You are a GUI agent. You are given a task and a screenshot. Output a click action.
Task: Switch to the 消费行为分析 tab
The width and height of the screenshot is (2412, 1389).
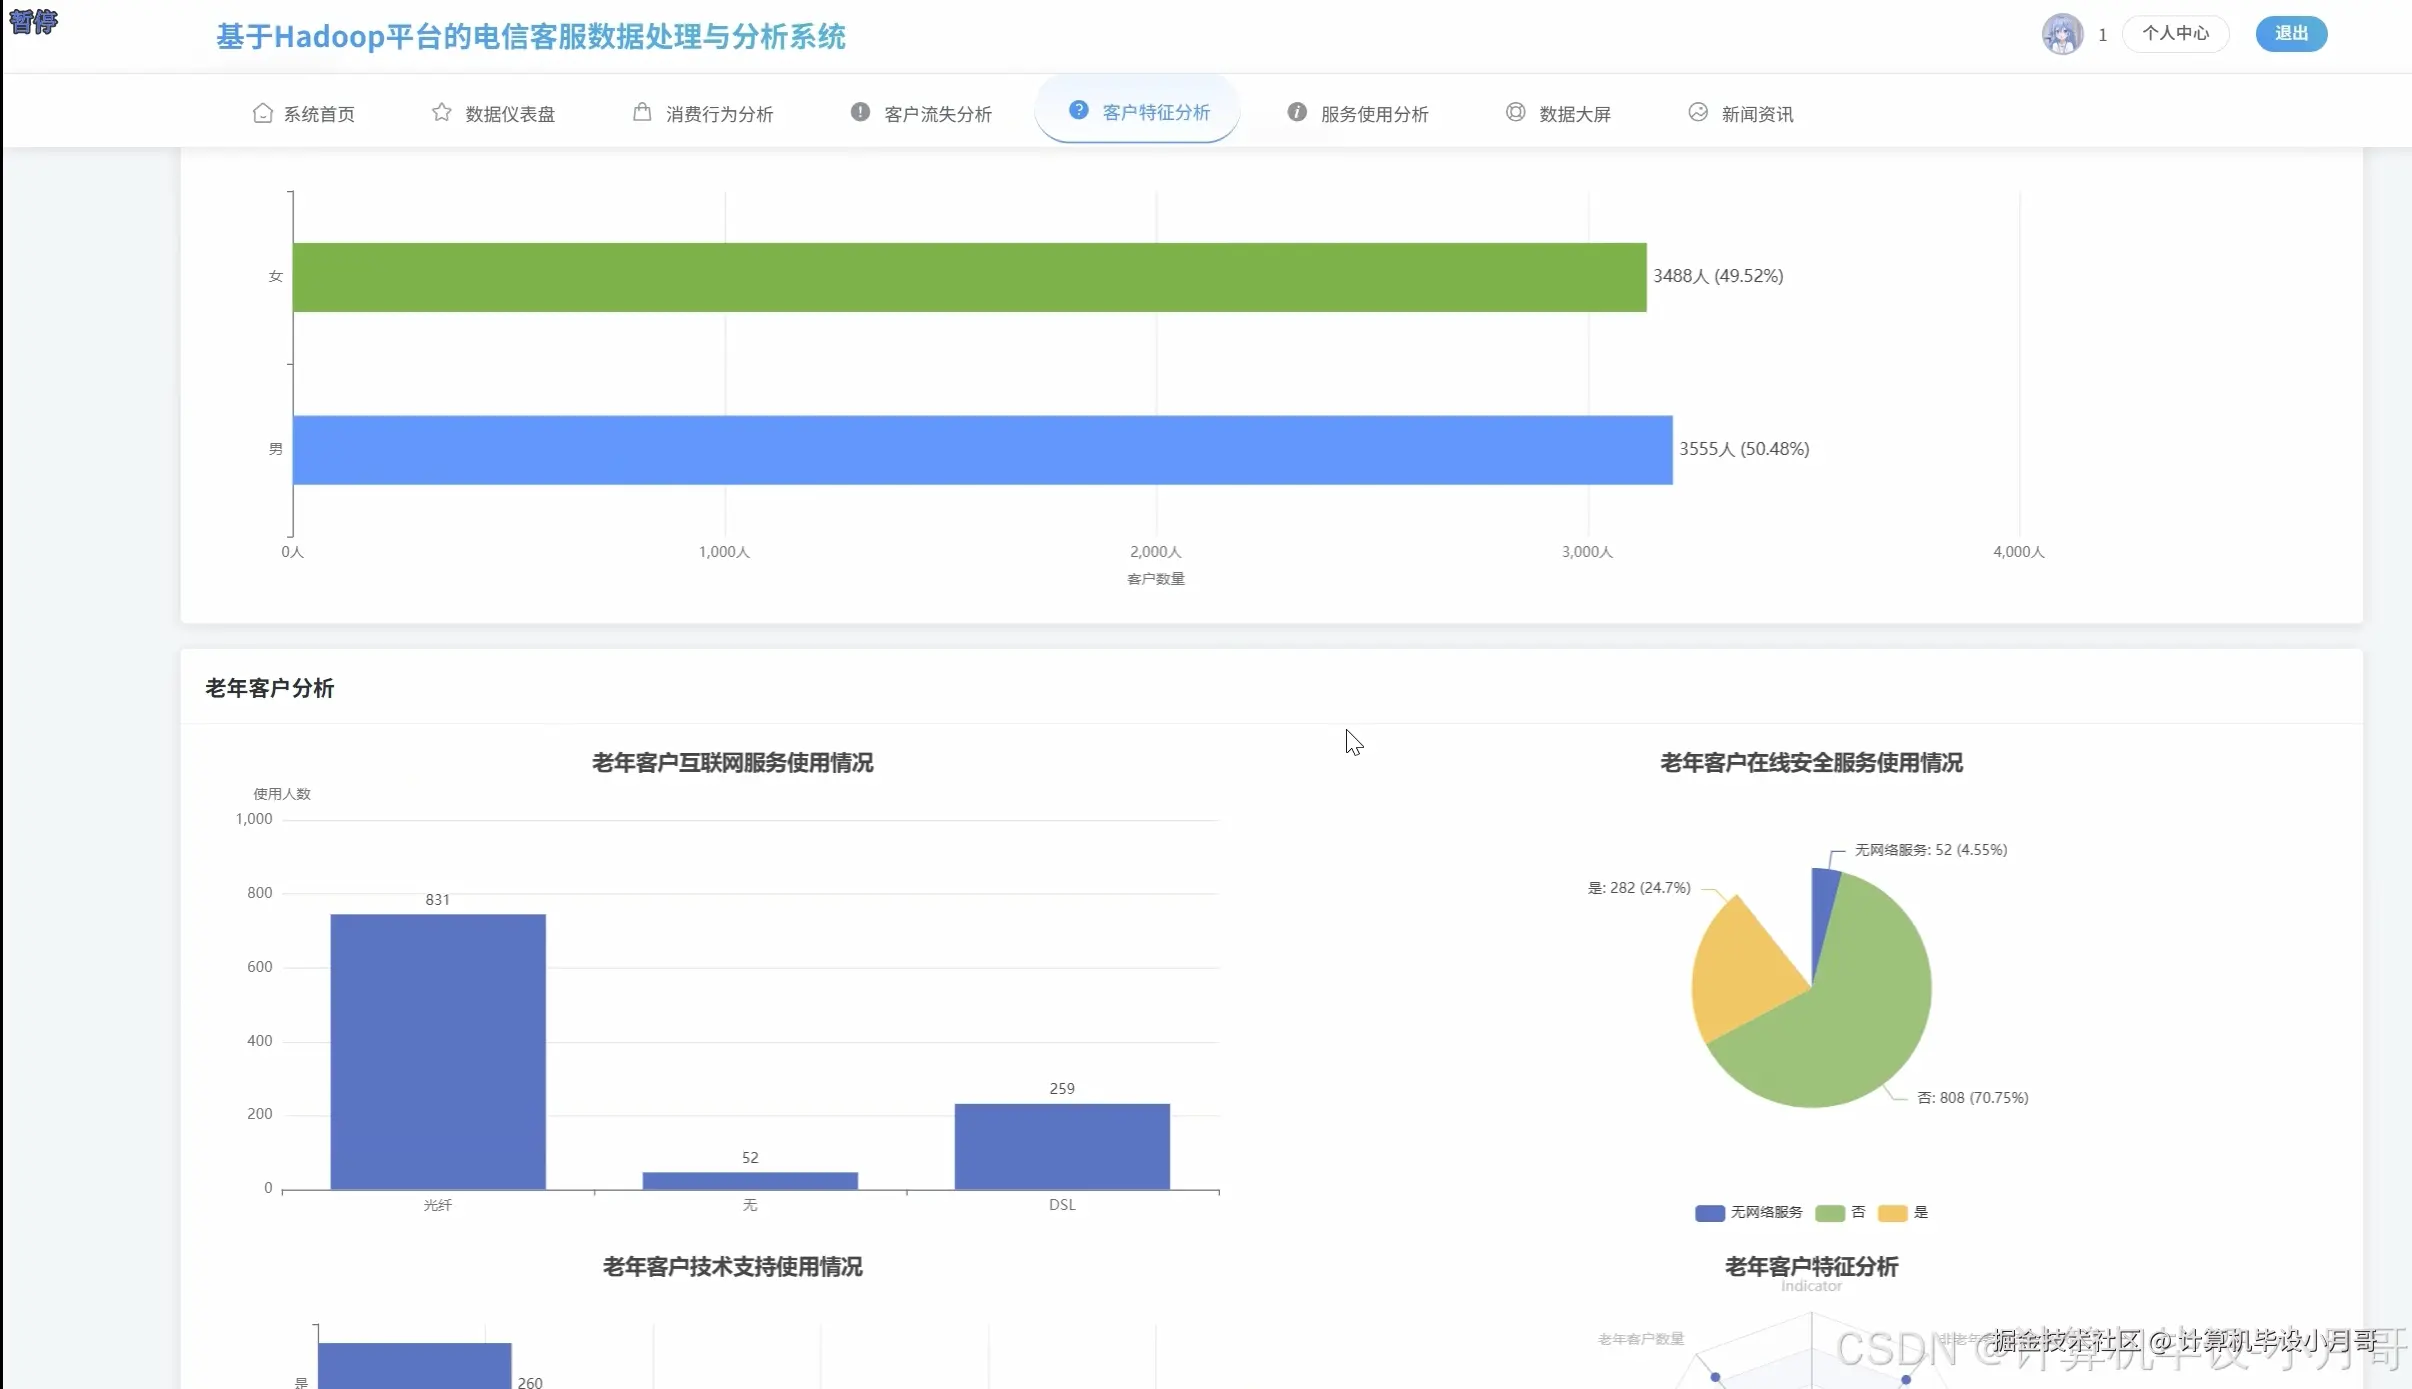[719, 114]
